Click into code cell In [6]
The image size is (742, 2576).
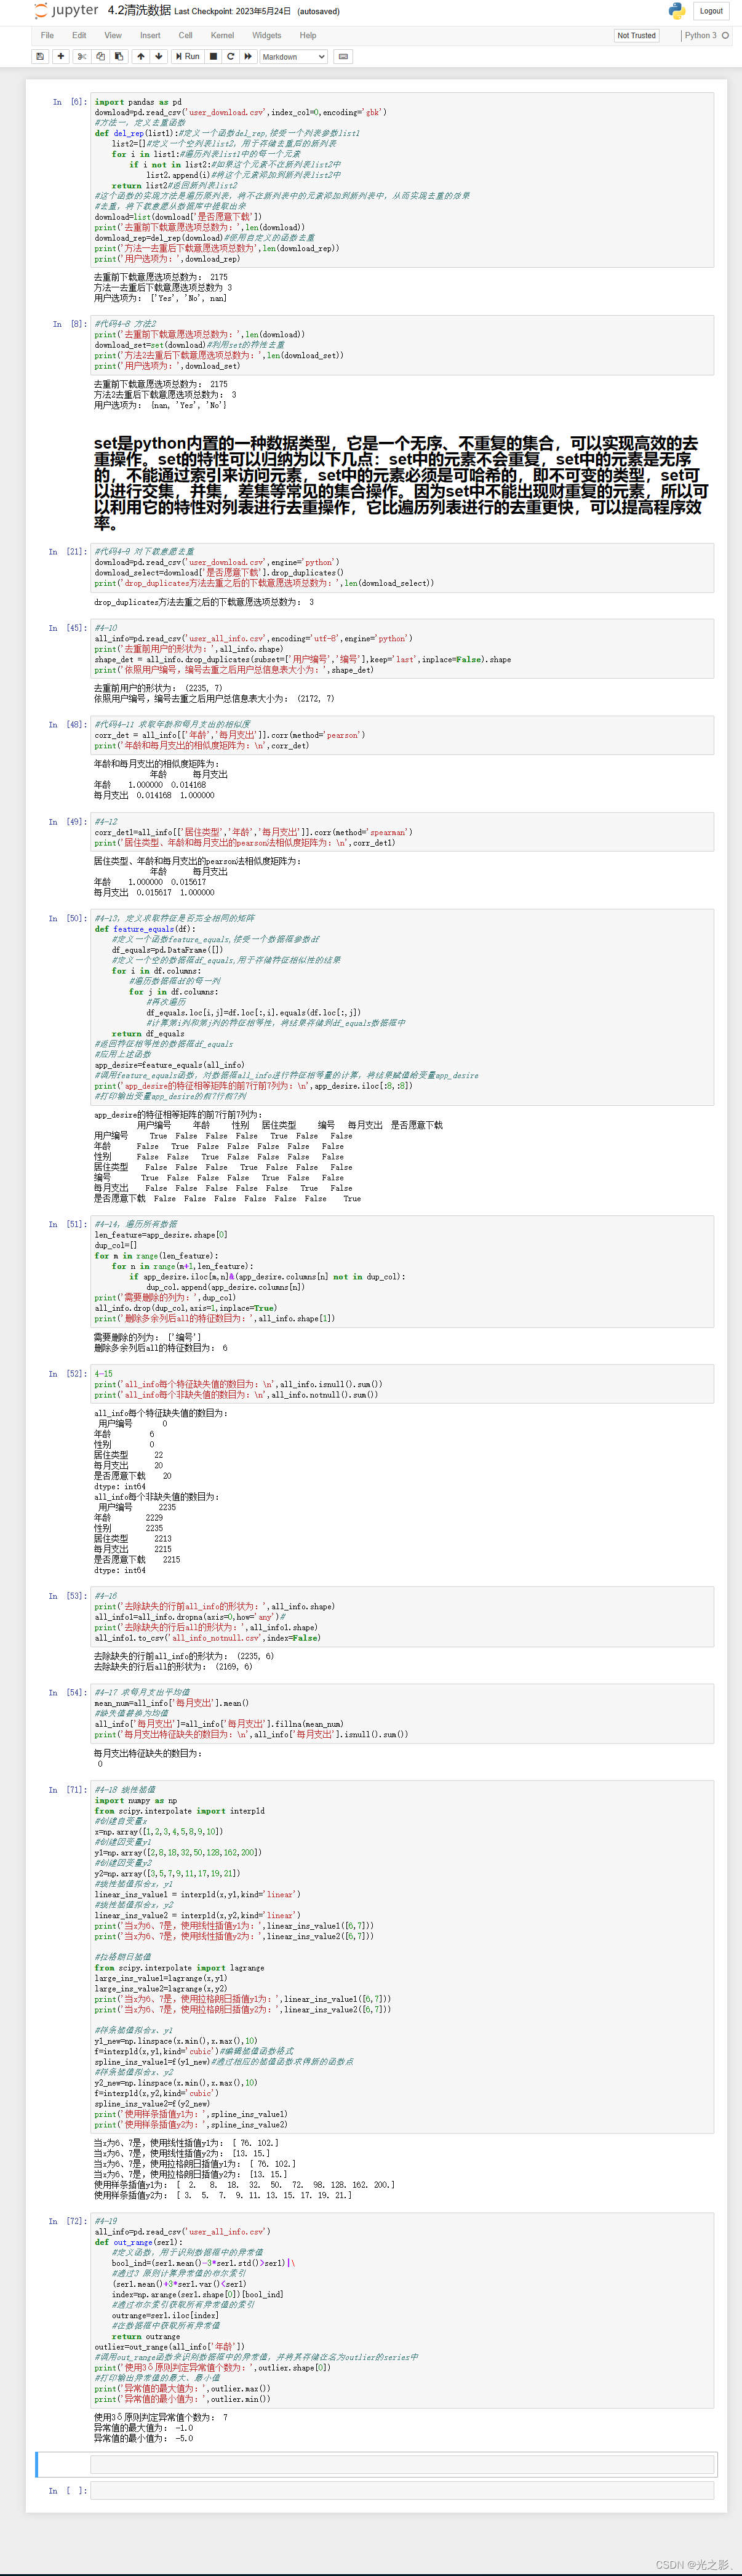(x=402, y=180)
